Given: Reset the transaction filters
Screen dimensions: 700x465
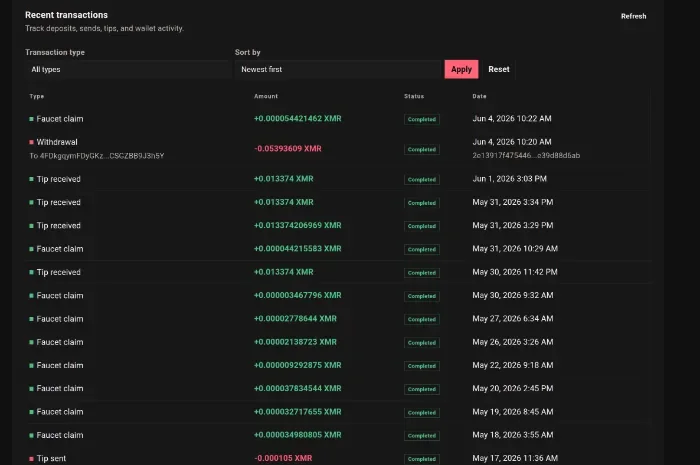Looking at the screenshot, I should 499,69.
